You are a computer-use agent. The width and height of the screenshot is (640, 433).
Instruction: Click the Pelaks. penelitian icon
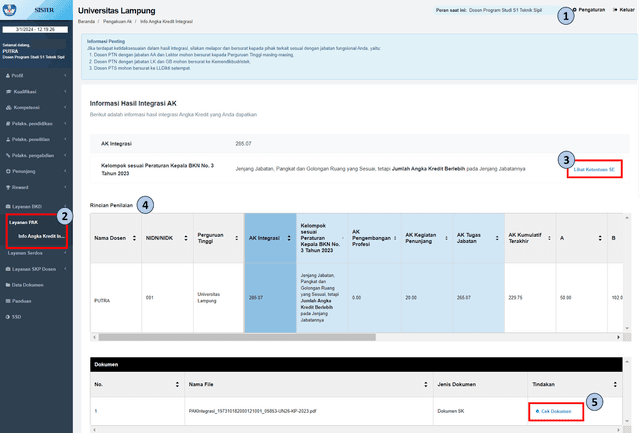8,140
